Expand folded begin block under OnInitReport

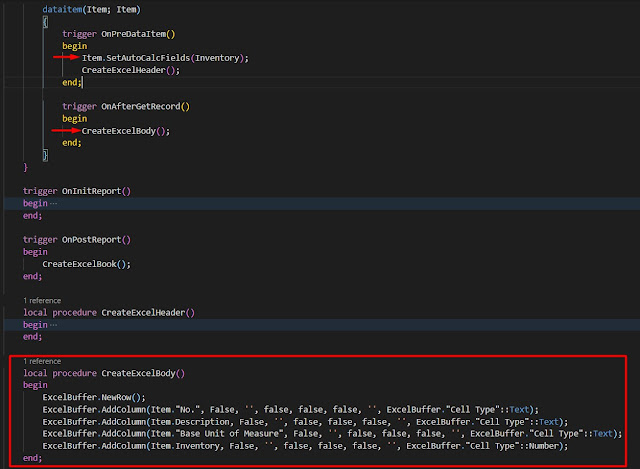53,203
